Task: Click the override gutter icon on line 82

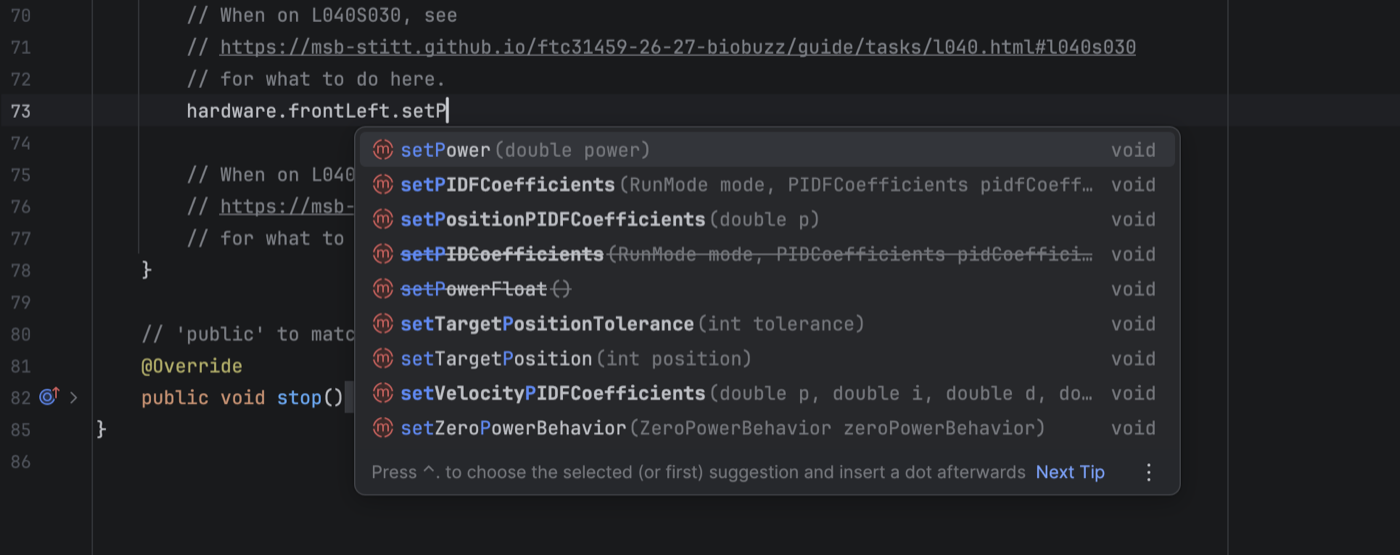Action: (50, 397)
